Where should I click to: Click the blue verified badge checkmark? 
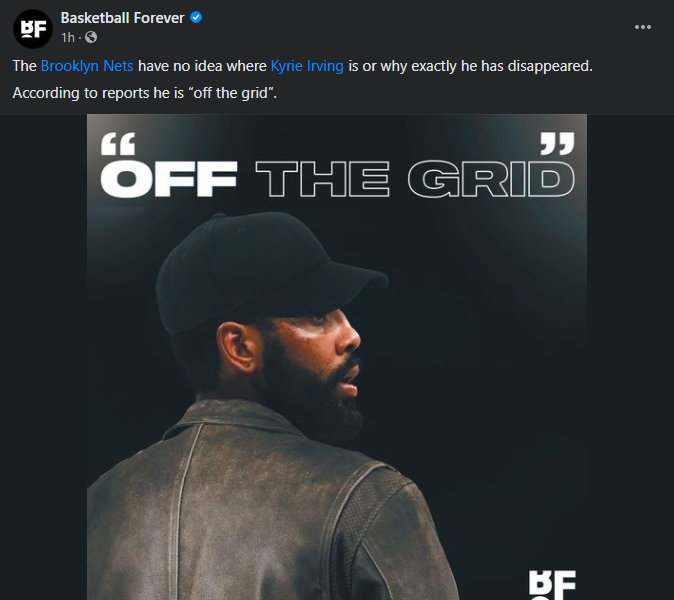click(196, 18)
